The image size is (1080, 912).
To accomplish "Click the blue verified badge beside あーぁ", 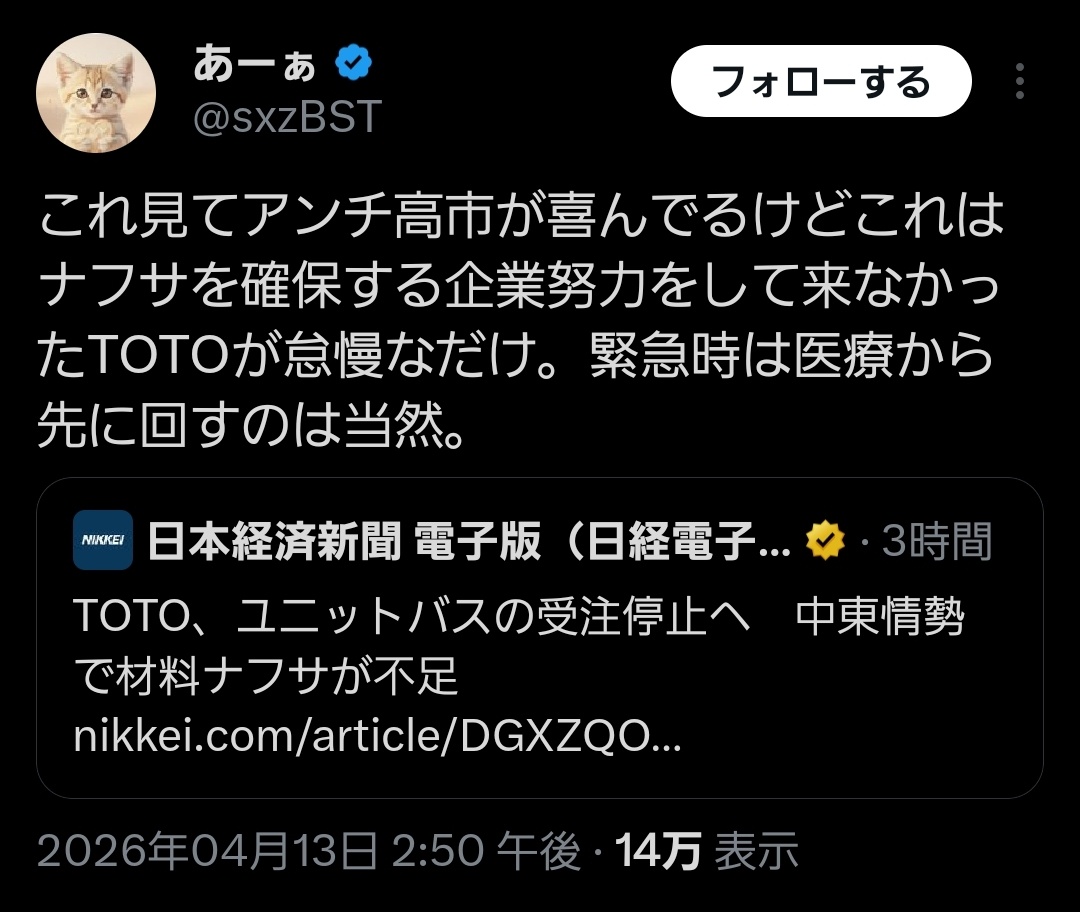I will pos(353,63).
